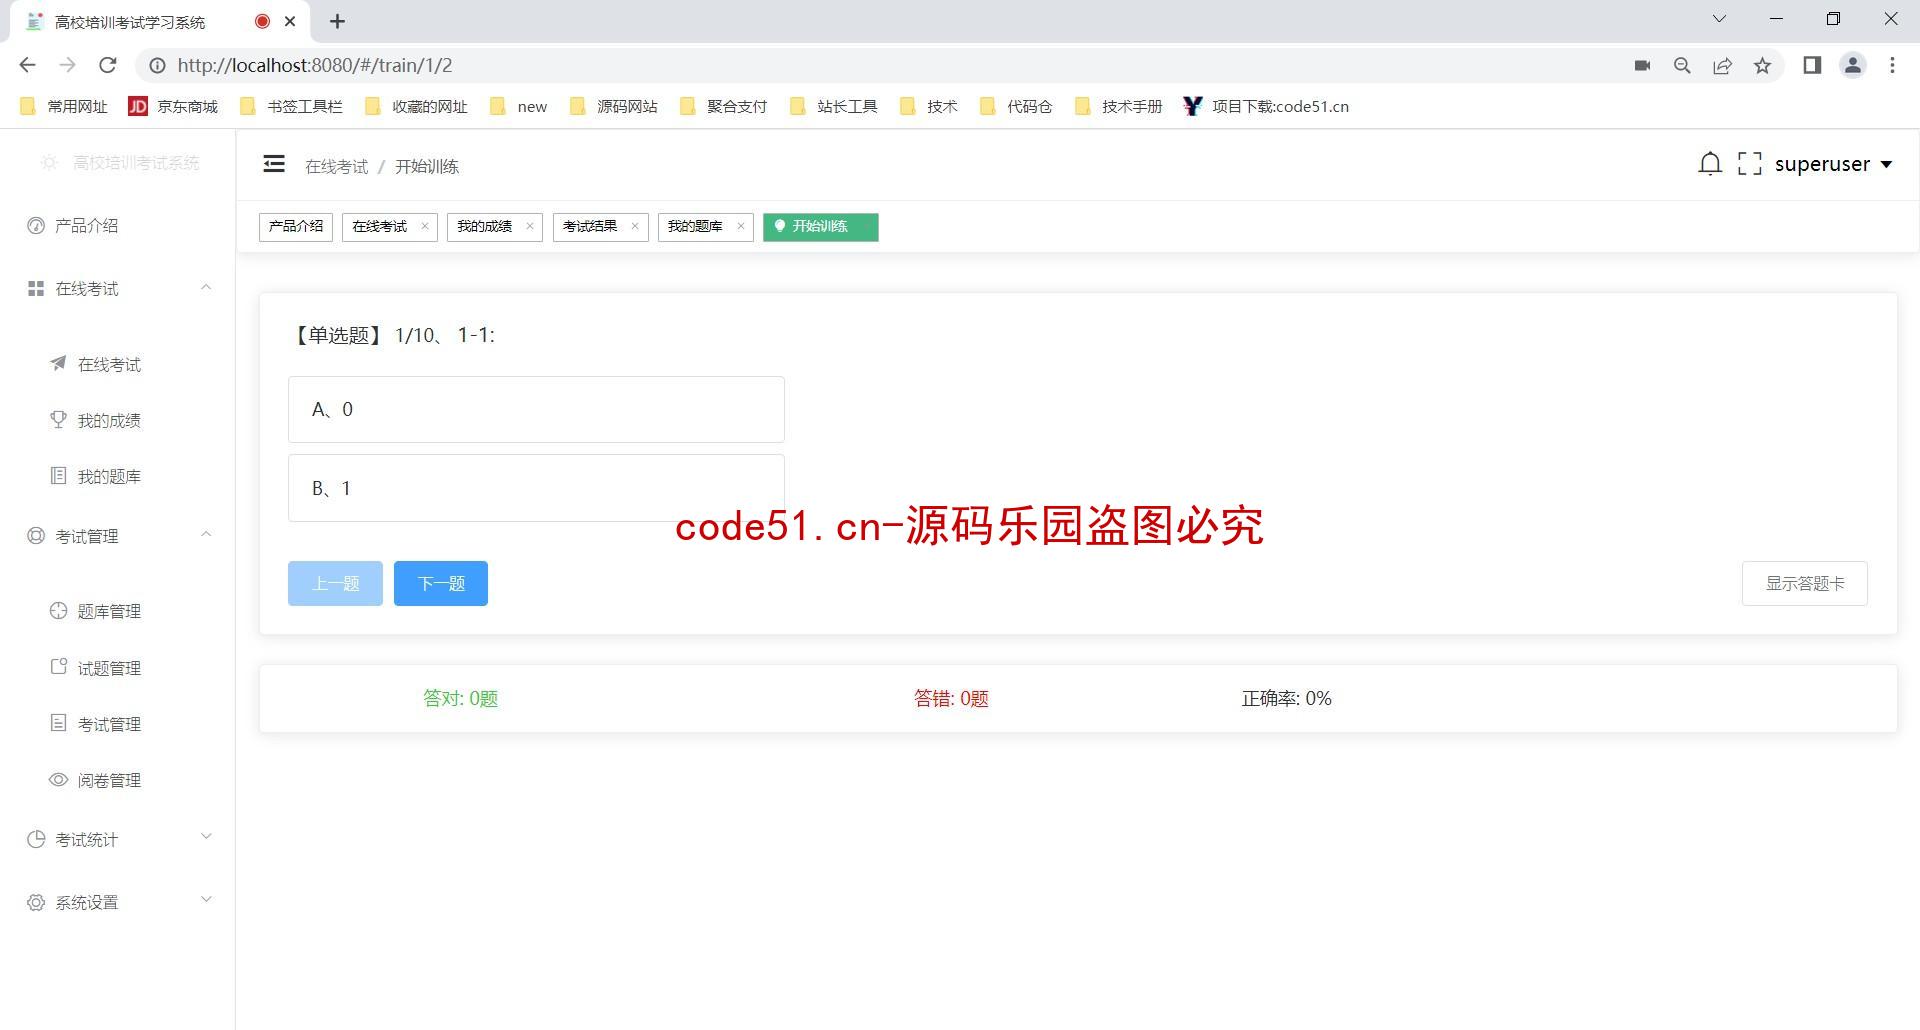Image resolution: width=1920 pixels, height=1030 pixels.
Task: Go to next question with 下一题
Action: coord(441,584)
